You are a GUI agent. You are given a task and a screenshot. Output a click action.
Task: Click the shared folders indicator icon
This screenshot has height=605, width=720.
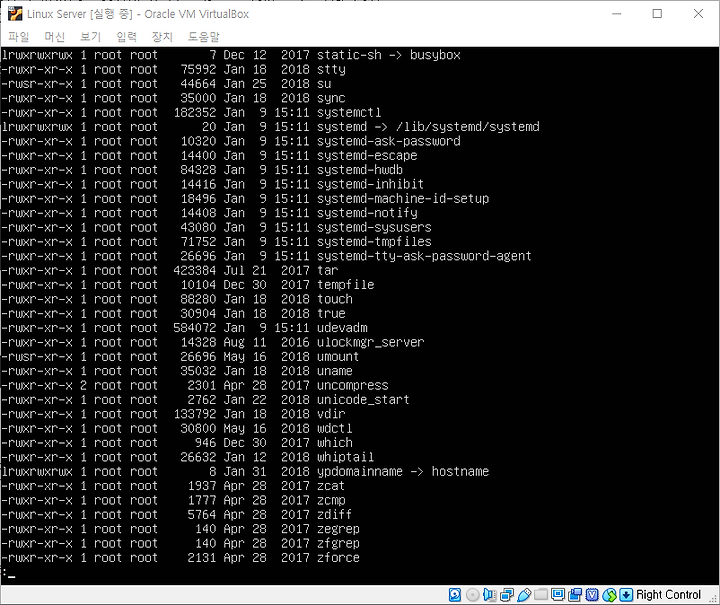click(541, 595)
